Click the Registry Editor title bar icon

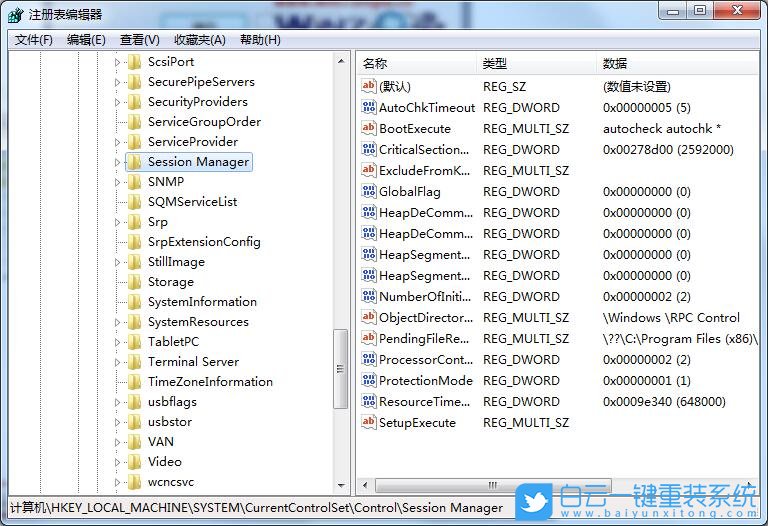15,15
